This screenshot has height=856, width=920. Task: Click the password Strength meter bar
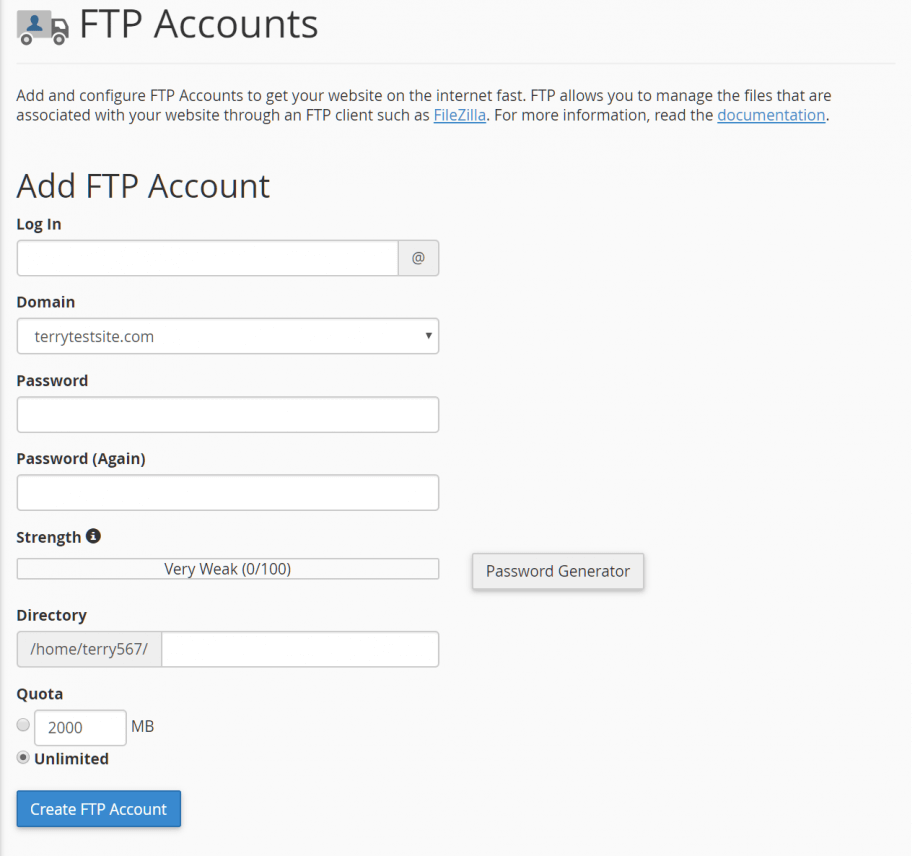coord(227,568)
